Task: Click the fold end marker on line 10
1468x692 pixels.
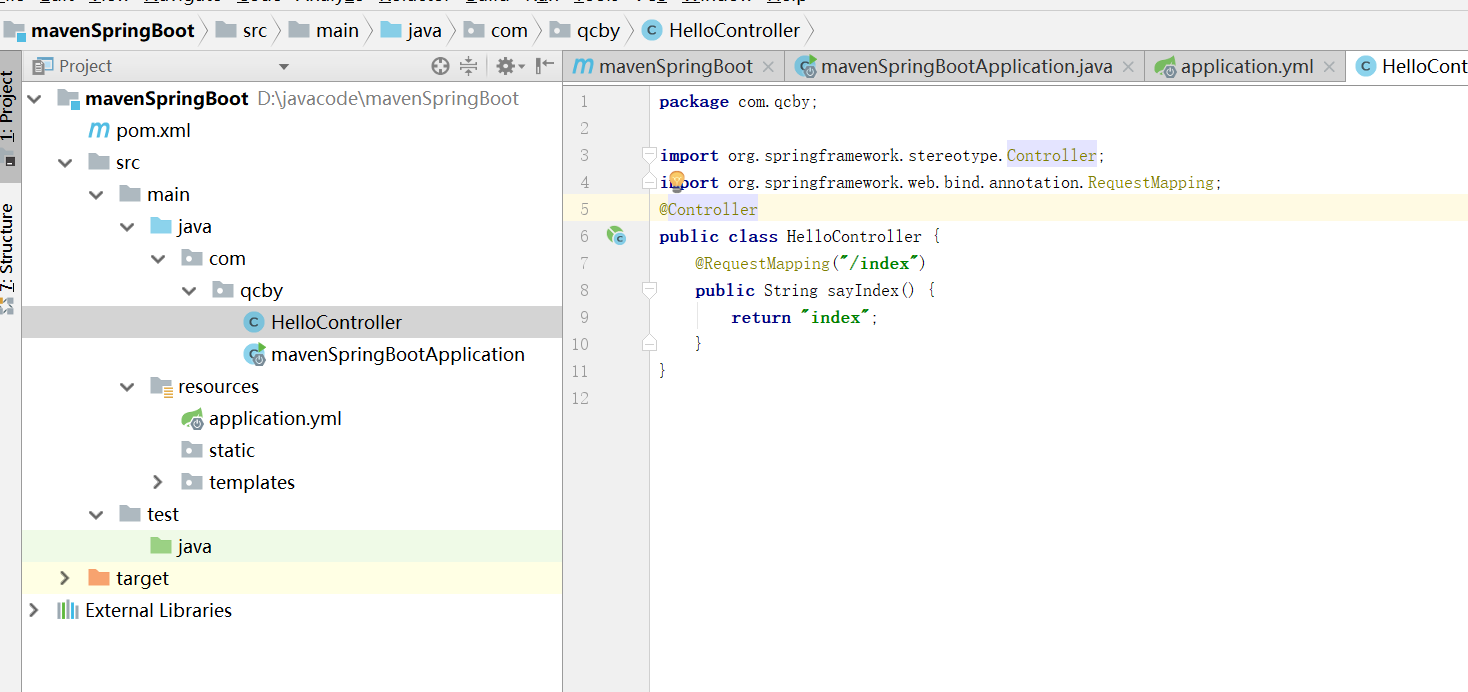Action: (x=649, y=344)
